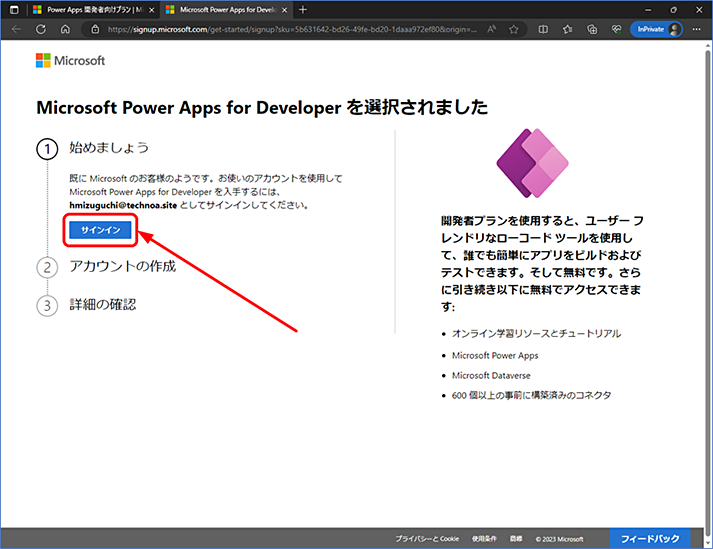Click step 1 始めましょう heading
Image resolution: width=713 pixels, height=549 pixels.
click(x=109, y=147)
